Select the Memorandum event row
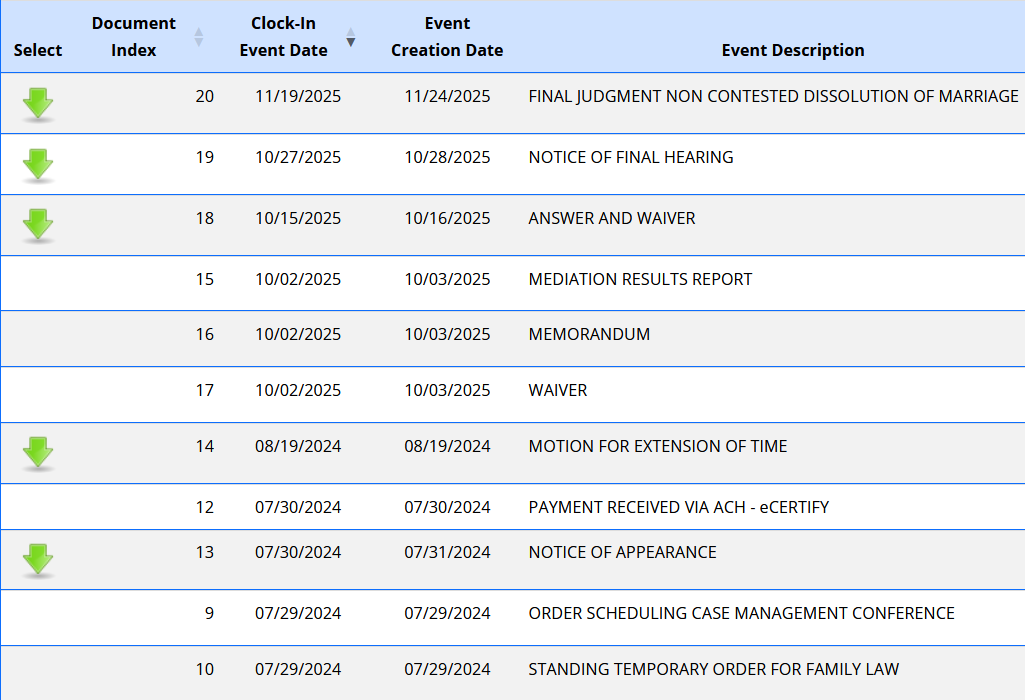Screen dimensions: 1025x700 (x=589, y=335)
